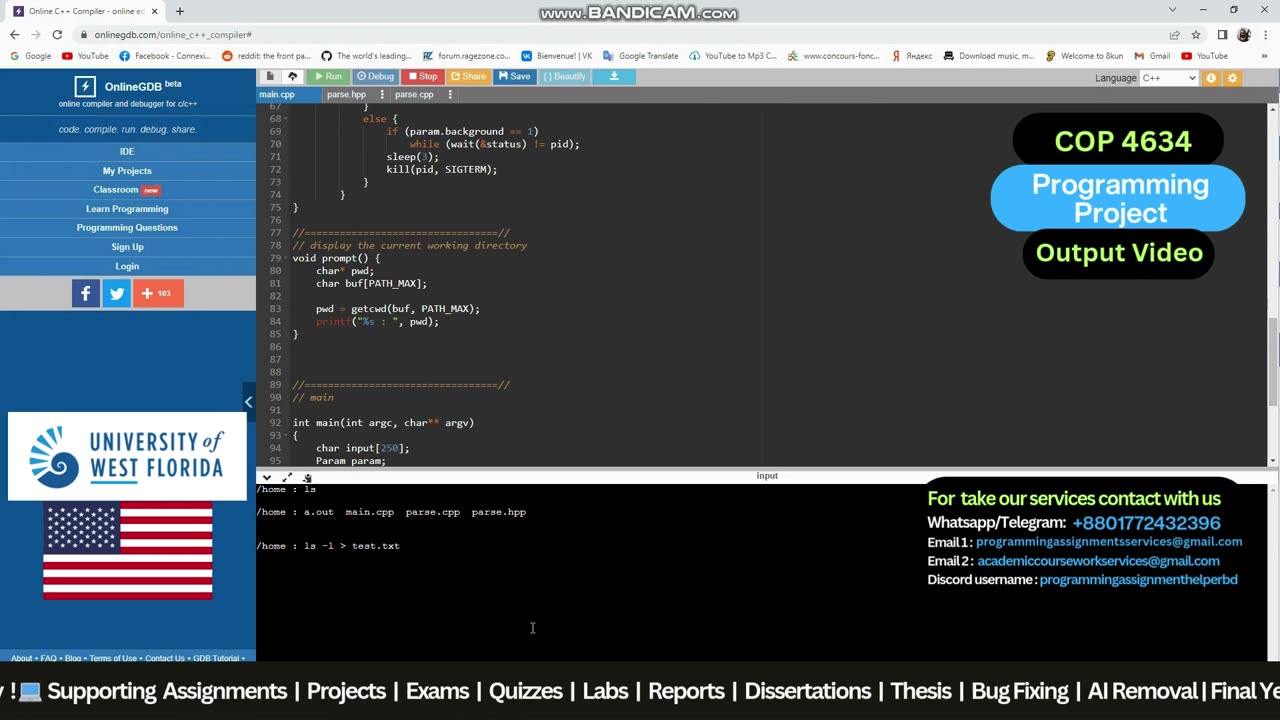Beautify the source code
The image size is (1280, 720).
click(565, 76)
